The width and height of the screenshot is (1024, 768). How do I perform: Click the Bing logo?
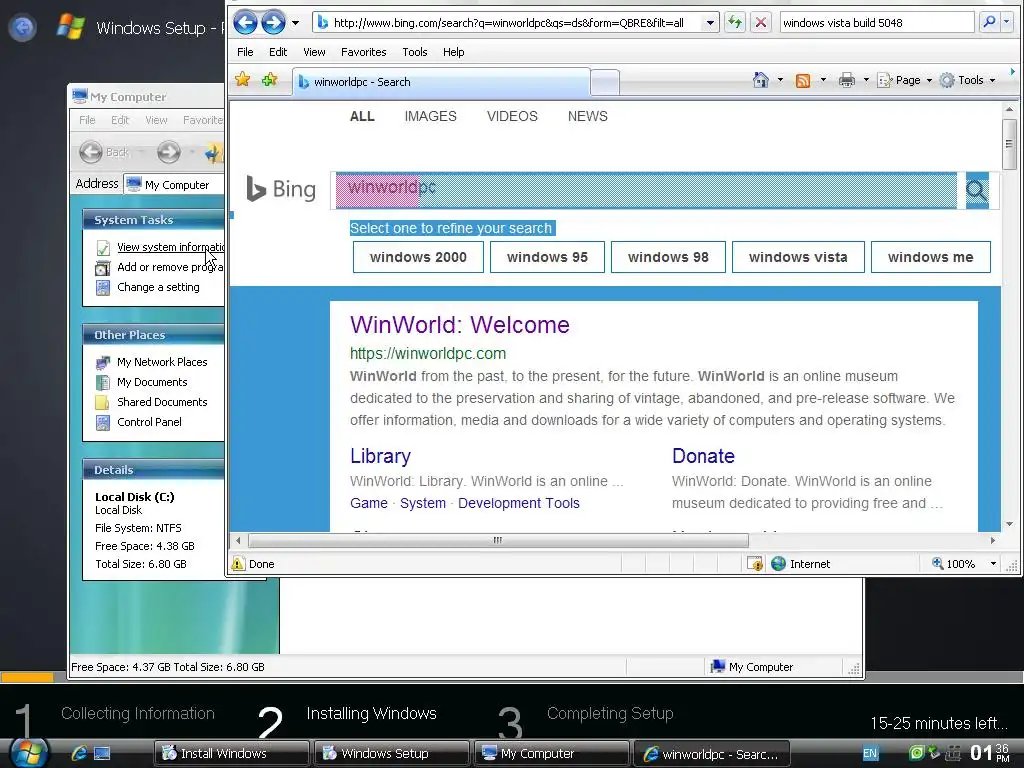[x=281, y=189]
